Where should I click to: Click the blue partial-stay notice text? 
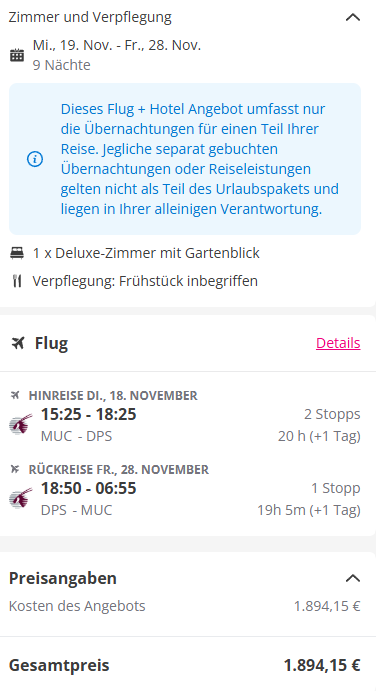200,159
